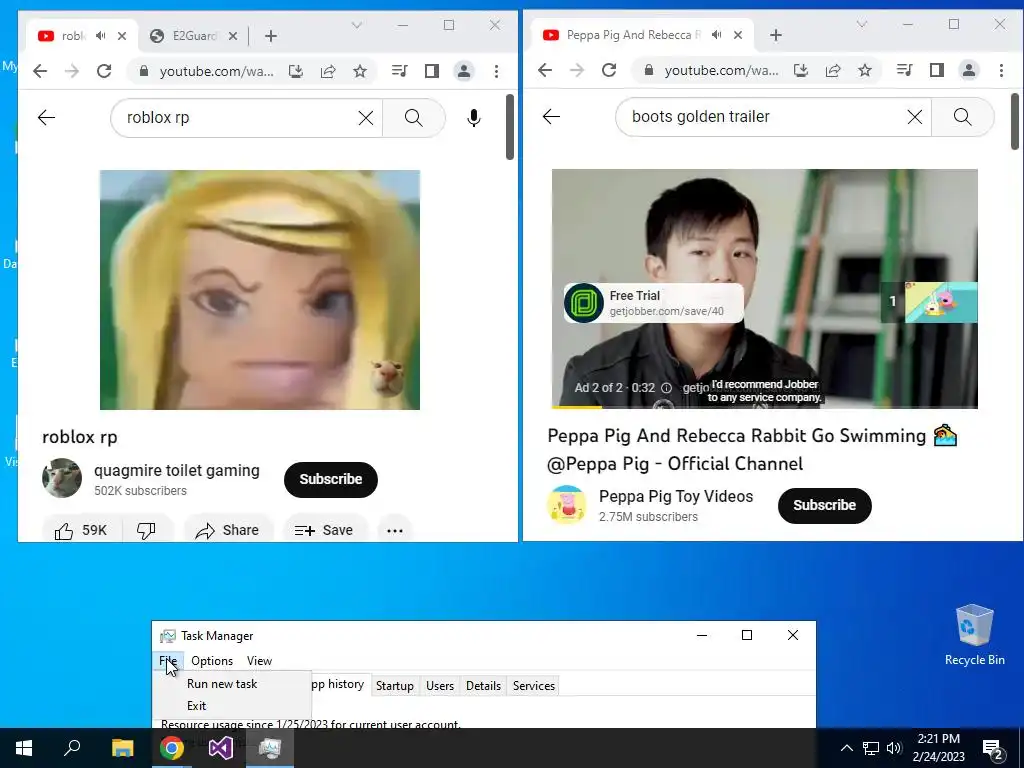The image size is (1024, 768).
Task: Open Chrome menu in left window
Action: click(496, 71)
